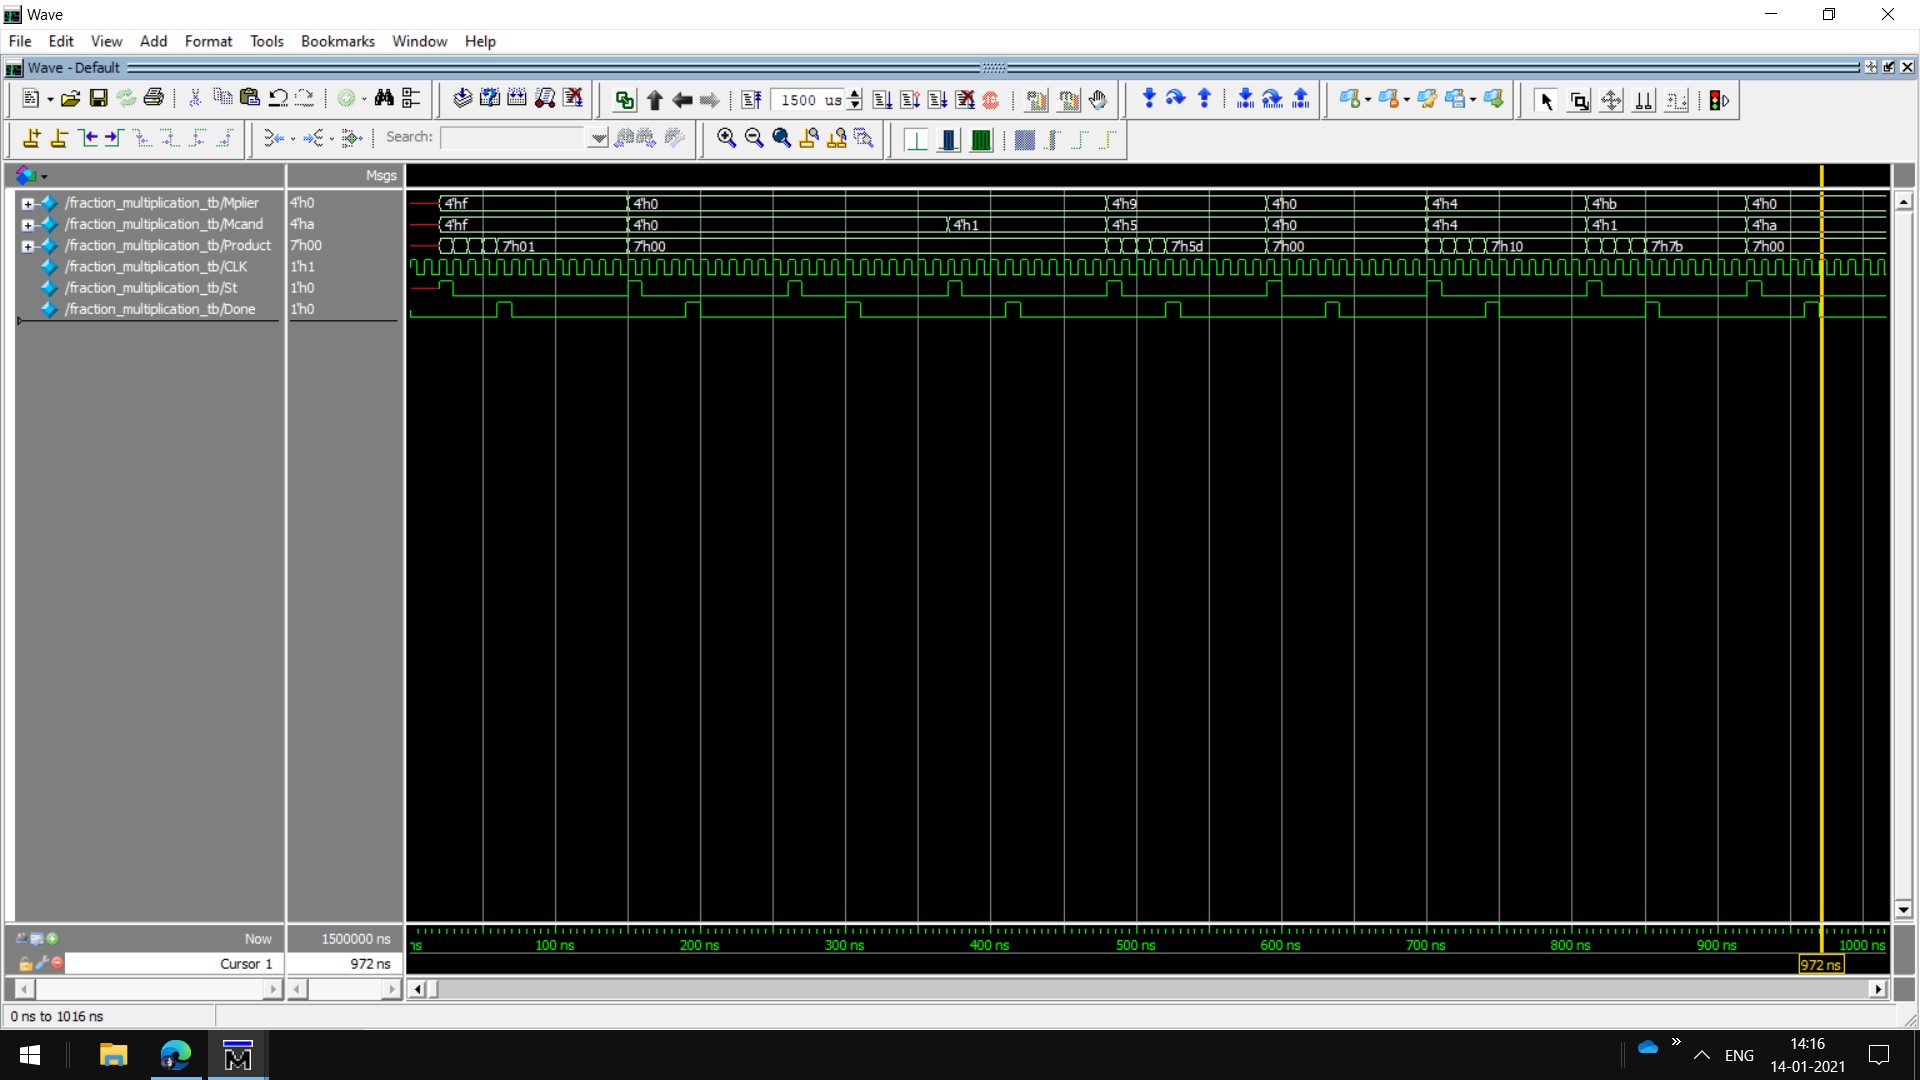Open the Search field dropdown arrow
The image size is (1920, 1080).
597,138
